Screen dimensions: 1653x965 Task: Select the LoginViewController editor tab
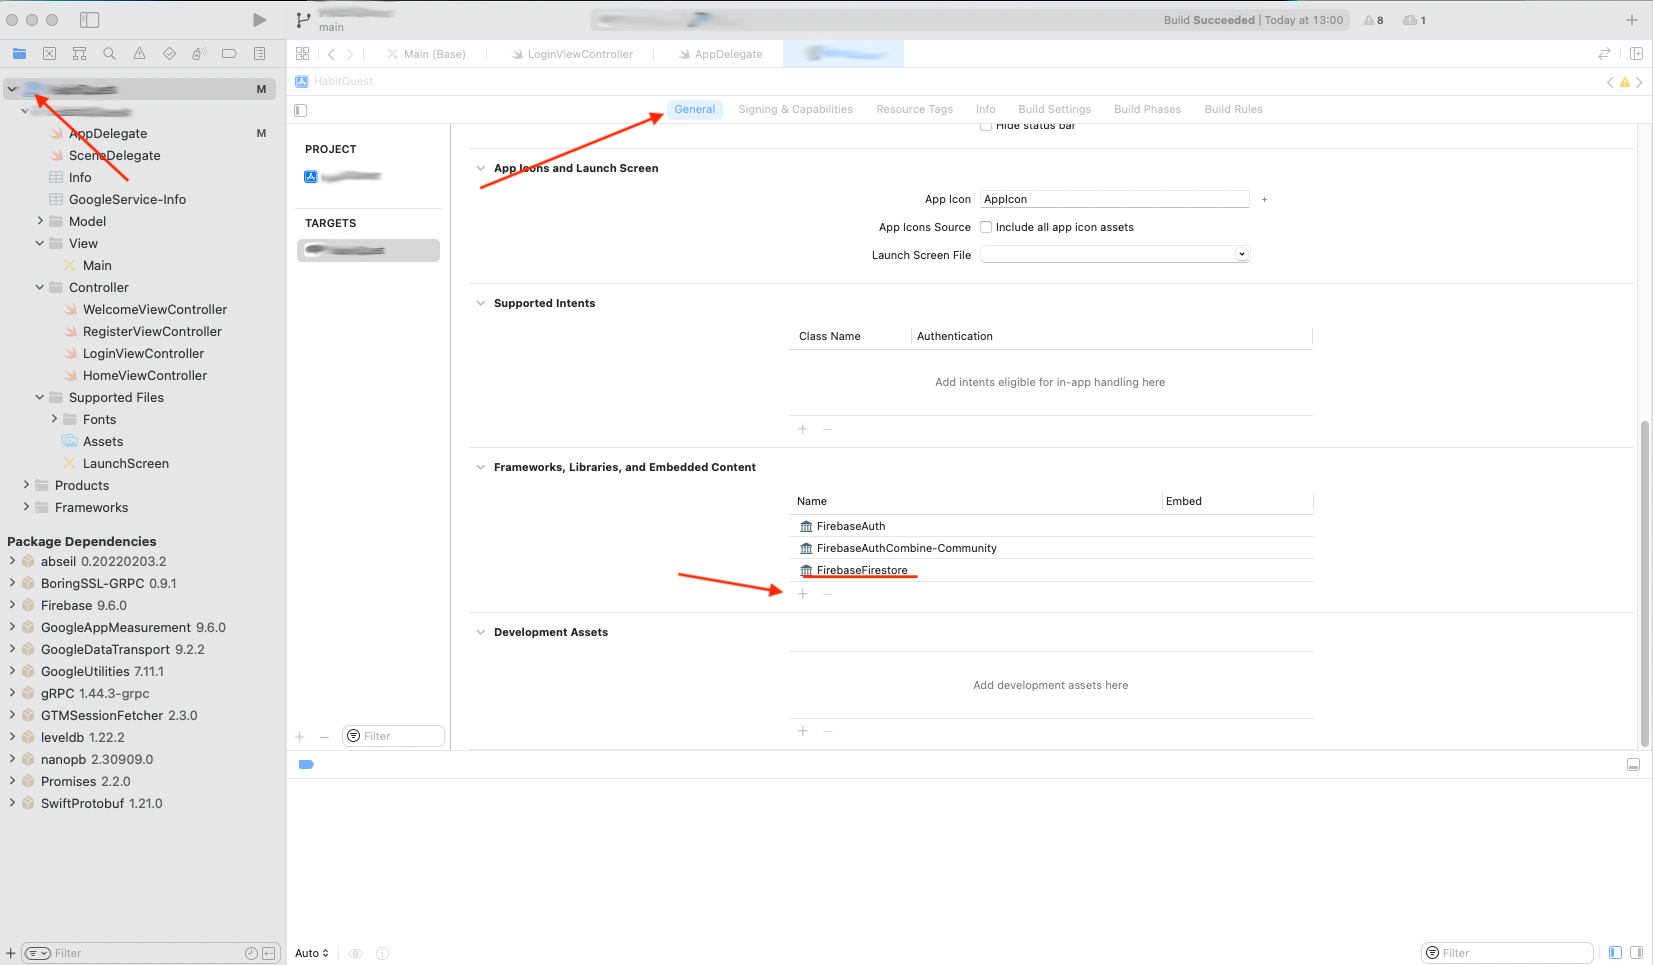(x=571, y=54)
